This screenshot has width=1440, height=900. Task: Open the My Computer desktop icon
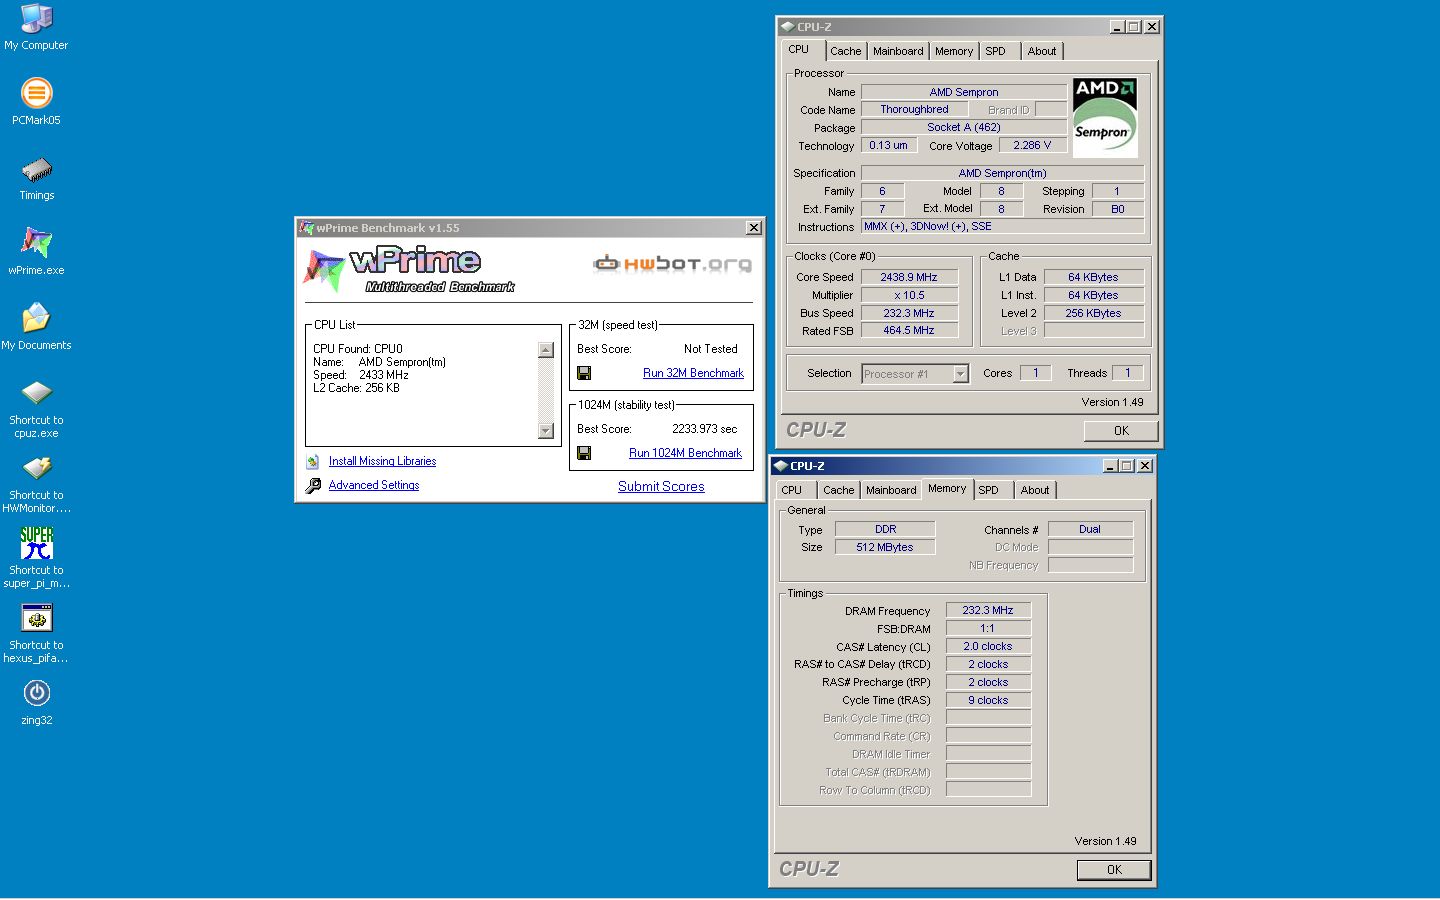[36, 19]
